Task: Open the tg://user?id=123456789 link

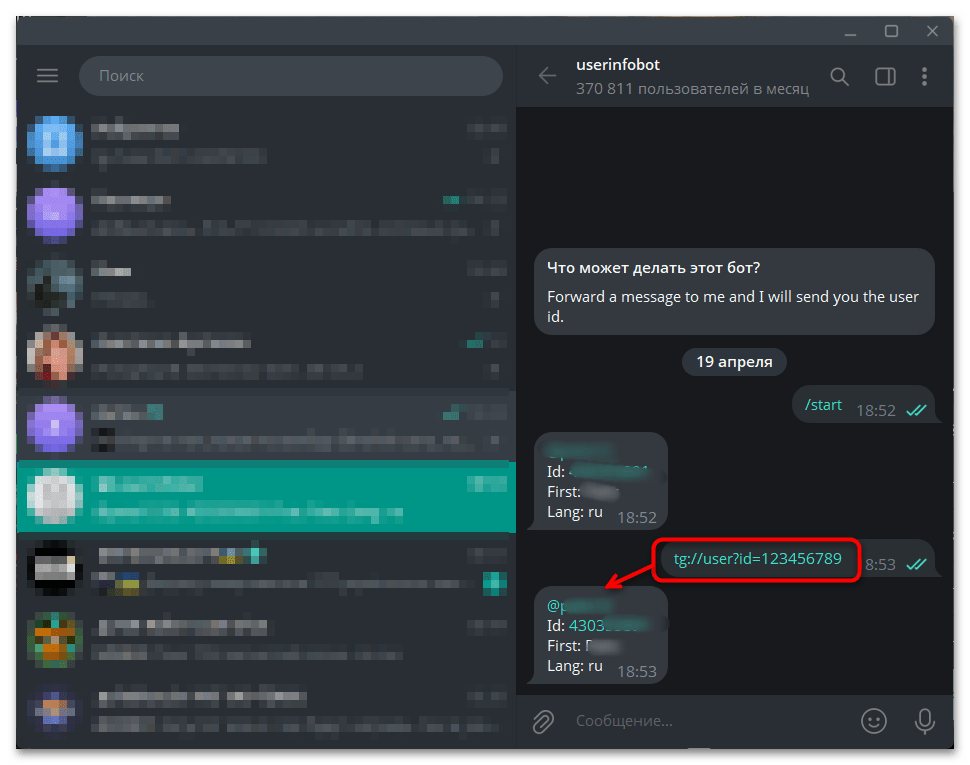Action: 757,559
